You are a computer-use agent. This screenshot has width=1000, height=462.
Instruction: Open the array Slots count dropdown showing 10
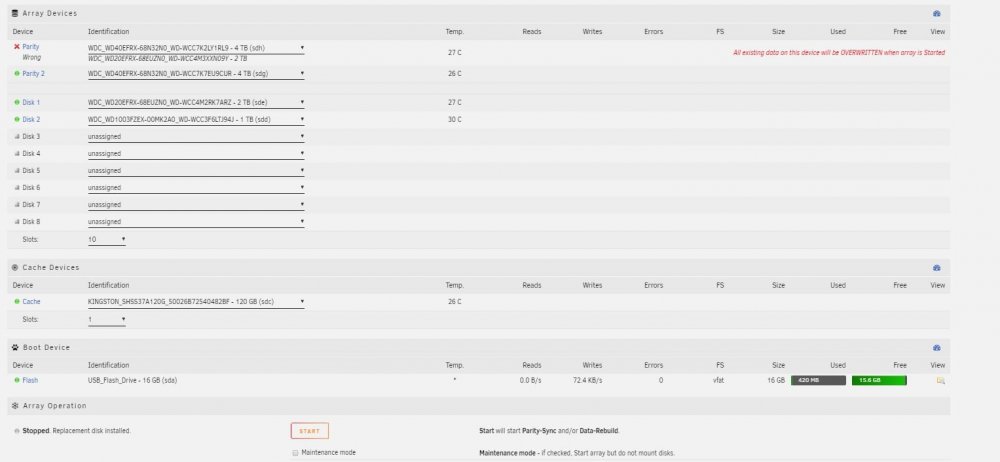click(107, 240)
